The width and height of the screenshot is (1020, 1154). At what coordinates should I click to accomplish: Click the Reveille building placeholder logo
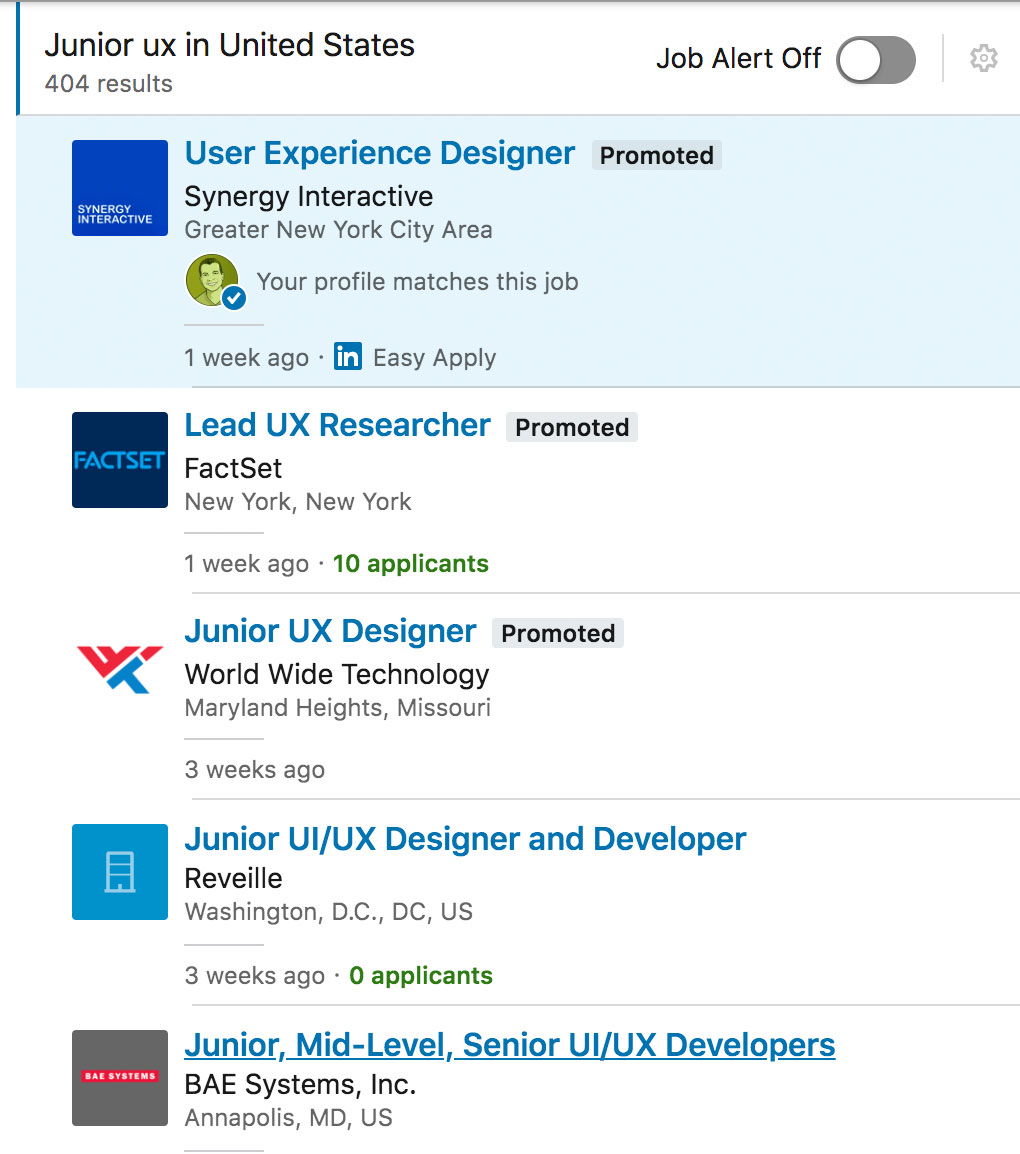tap(120, 872)
